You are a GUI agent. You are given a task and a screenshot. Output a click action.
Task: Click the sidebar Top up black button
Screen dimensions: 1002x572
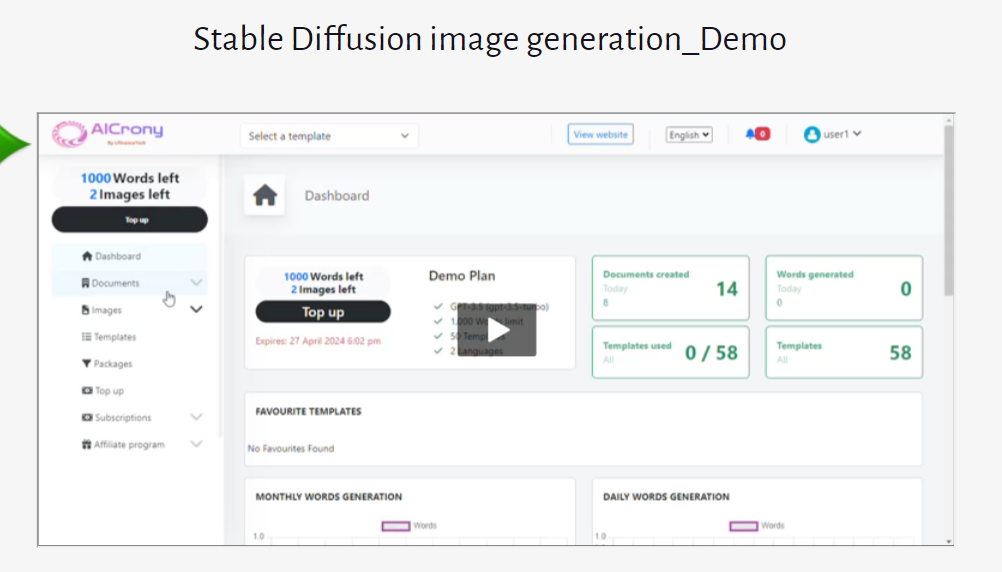coord(130,219)
